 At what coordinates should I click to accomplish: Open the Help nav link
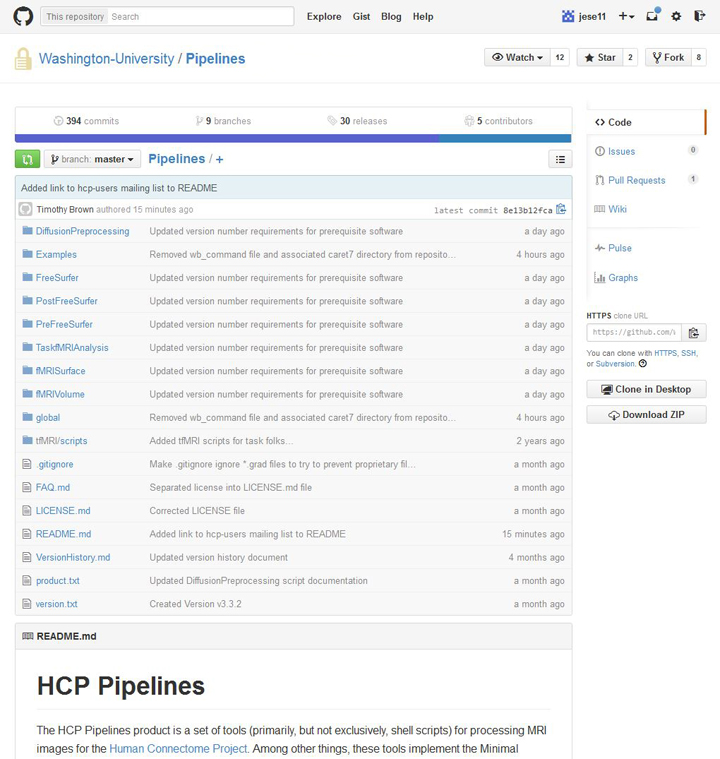[423, 16]
